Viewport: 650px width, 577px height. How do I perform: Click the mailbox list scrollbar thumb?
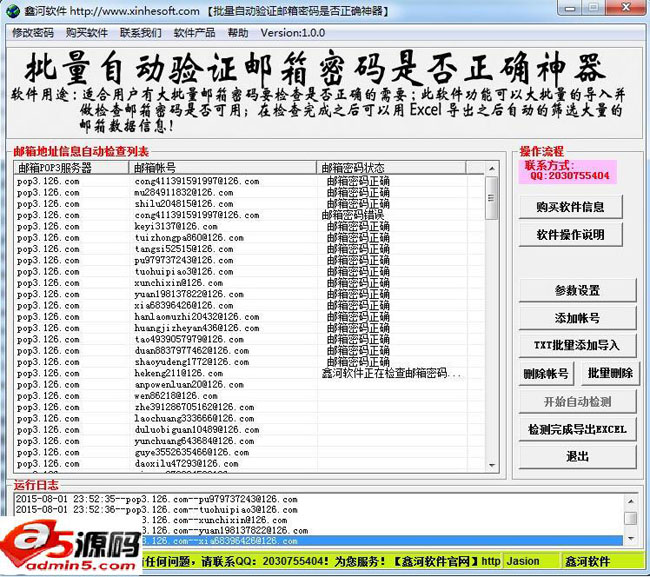492,198
